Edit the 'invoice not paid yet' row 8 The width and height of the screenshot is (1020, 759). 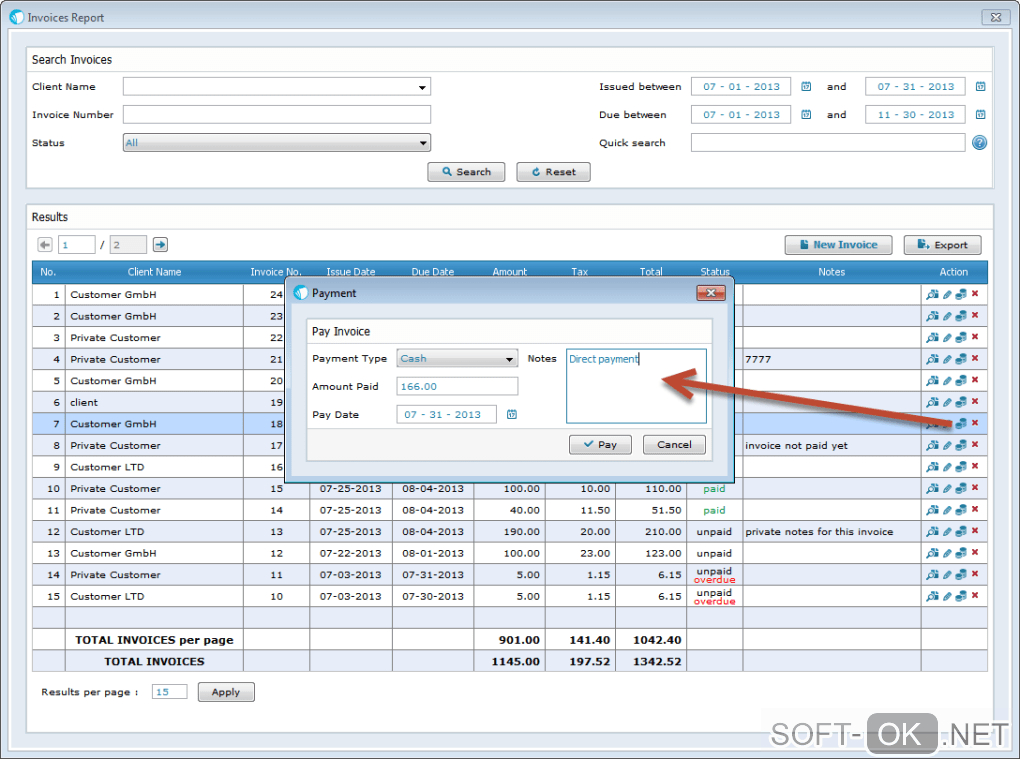[x=947, y=446]
